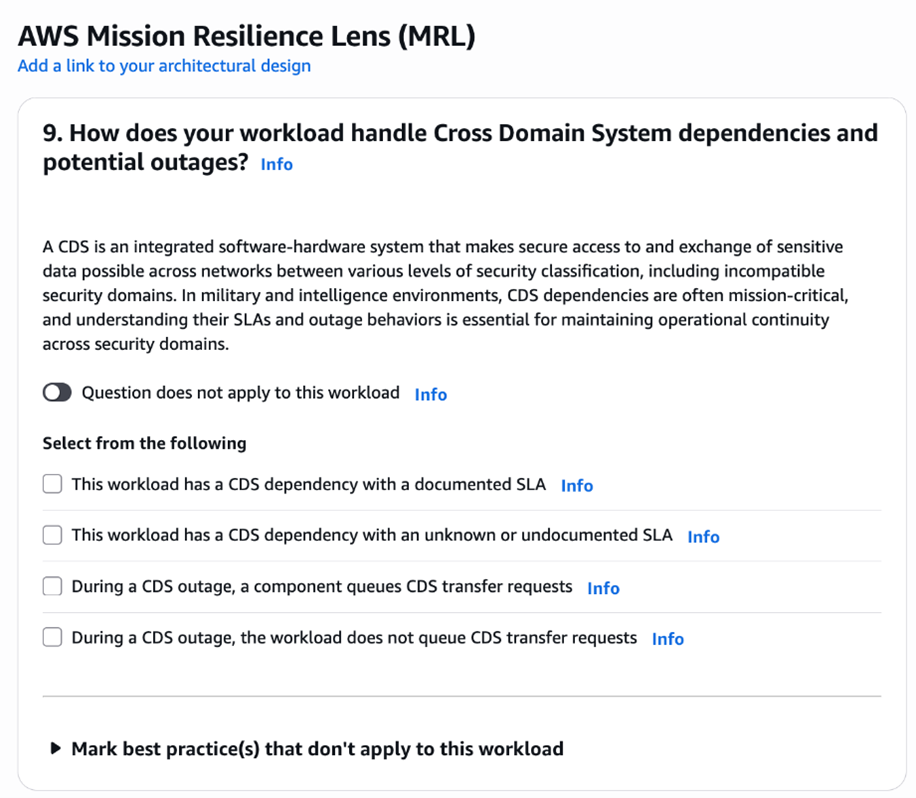Viewport: 916px width, 798px height.
Task: View Info for 'component queues CDS transfer requests'
Action: point(603,588)
